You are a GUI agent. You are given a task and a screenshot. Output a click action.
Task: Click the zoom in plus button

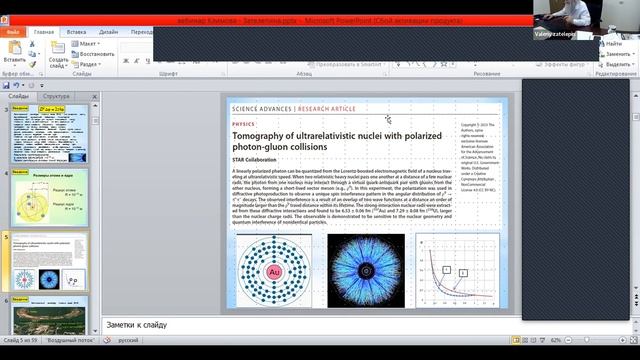point(622,340)
